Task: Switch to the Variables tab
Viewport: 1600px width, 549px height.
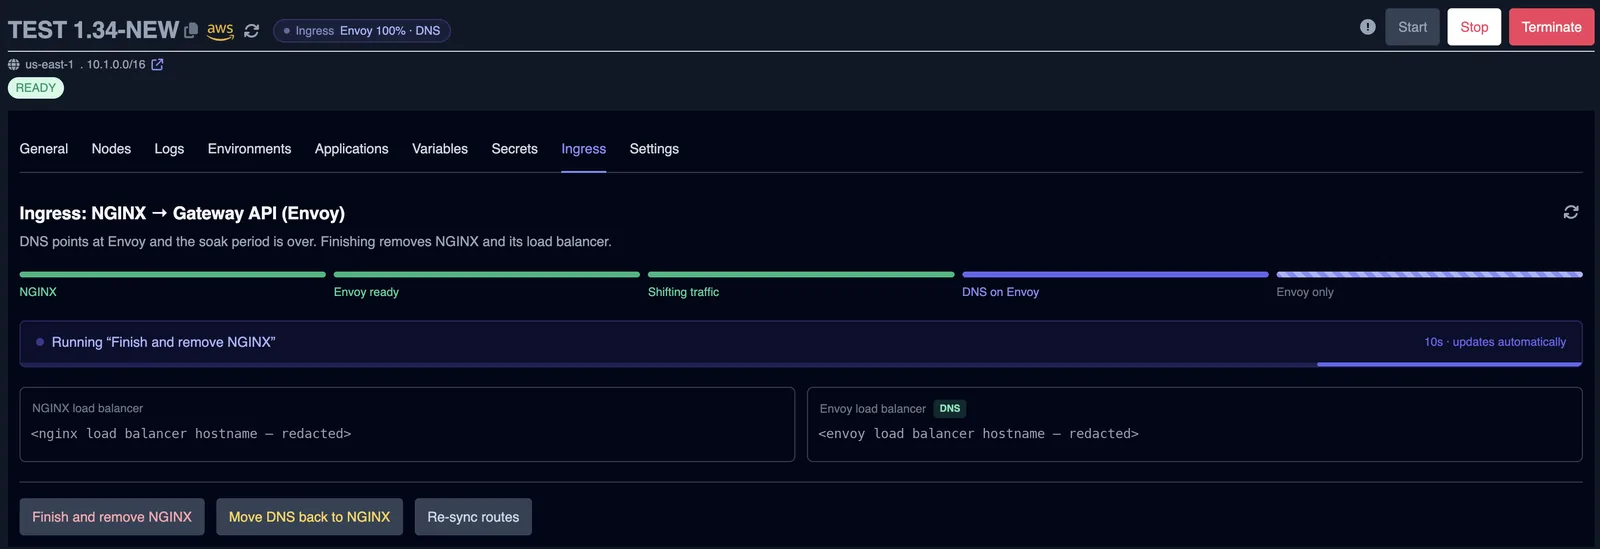Action: click(x=440, y=149)
